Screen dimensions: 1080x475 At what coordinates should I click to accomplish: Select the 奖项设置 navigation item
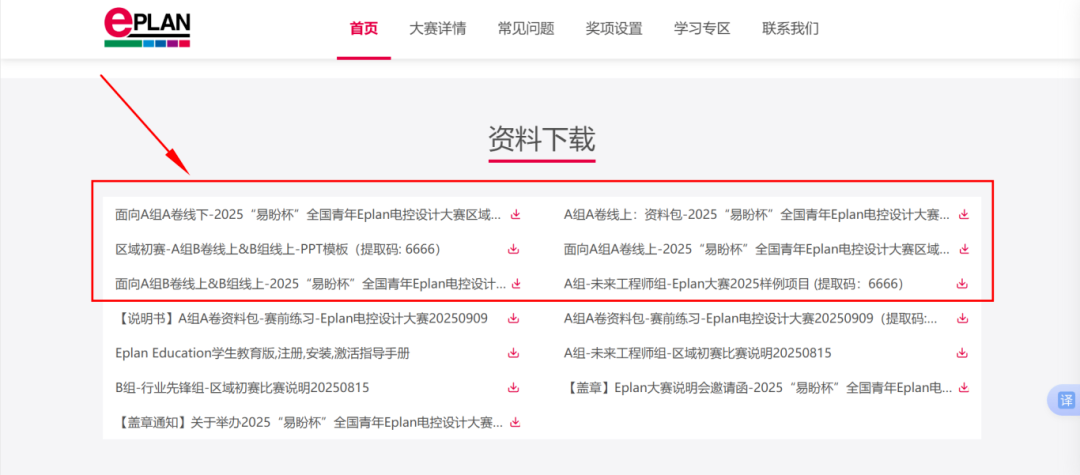tap(613, 29)
